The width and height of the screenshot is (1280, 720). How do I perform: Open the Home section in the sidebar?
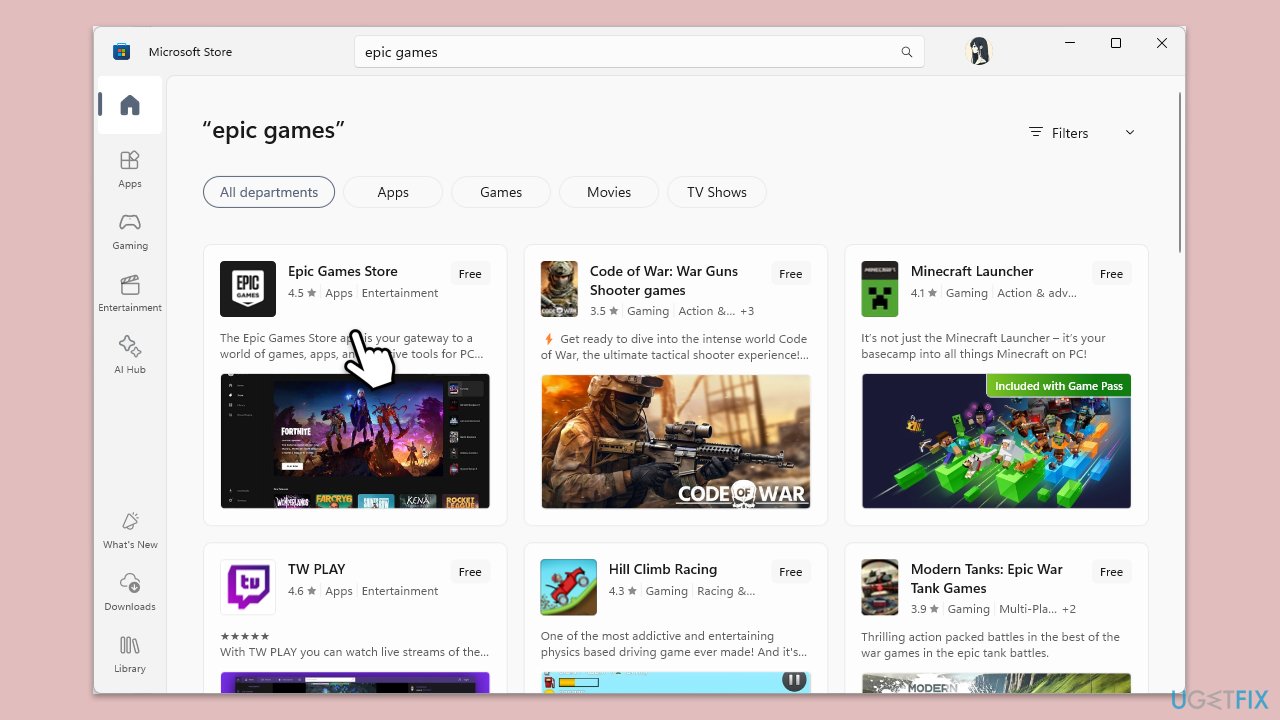pos(129,104)
